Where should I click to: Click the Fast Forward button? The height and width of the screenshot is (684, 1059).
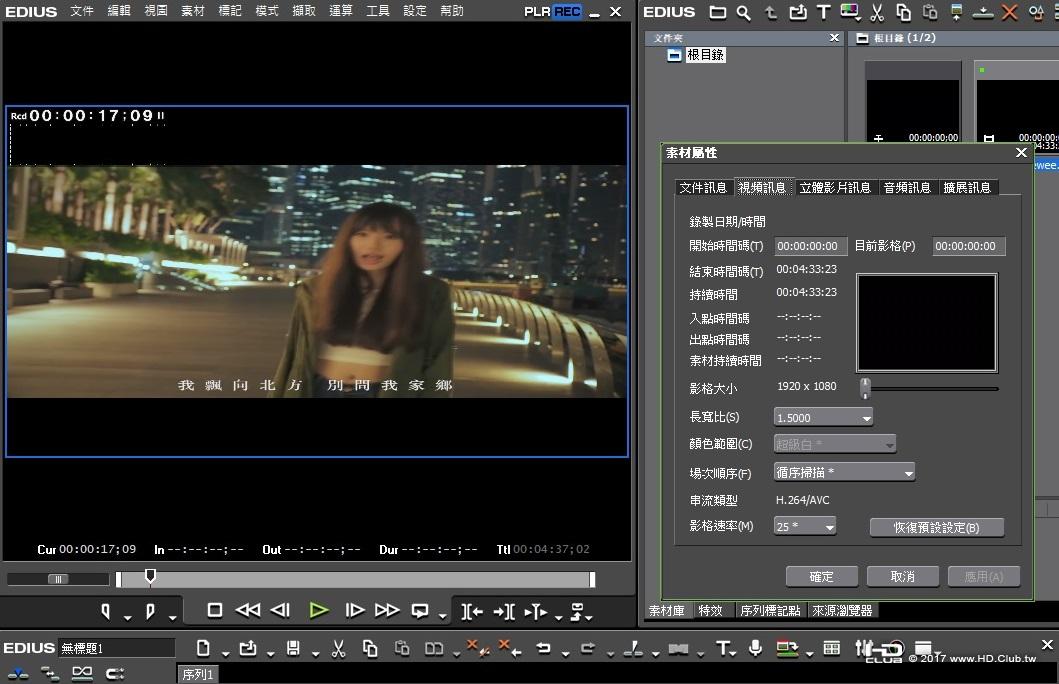click(x=387, y=610)
